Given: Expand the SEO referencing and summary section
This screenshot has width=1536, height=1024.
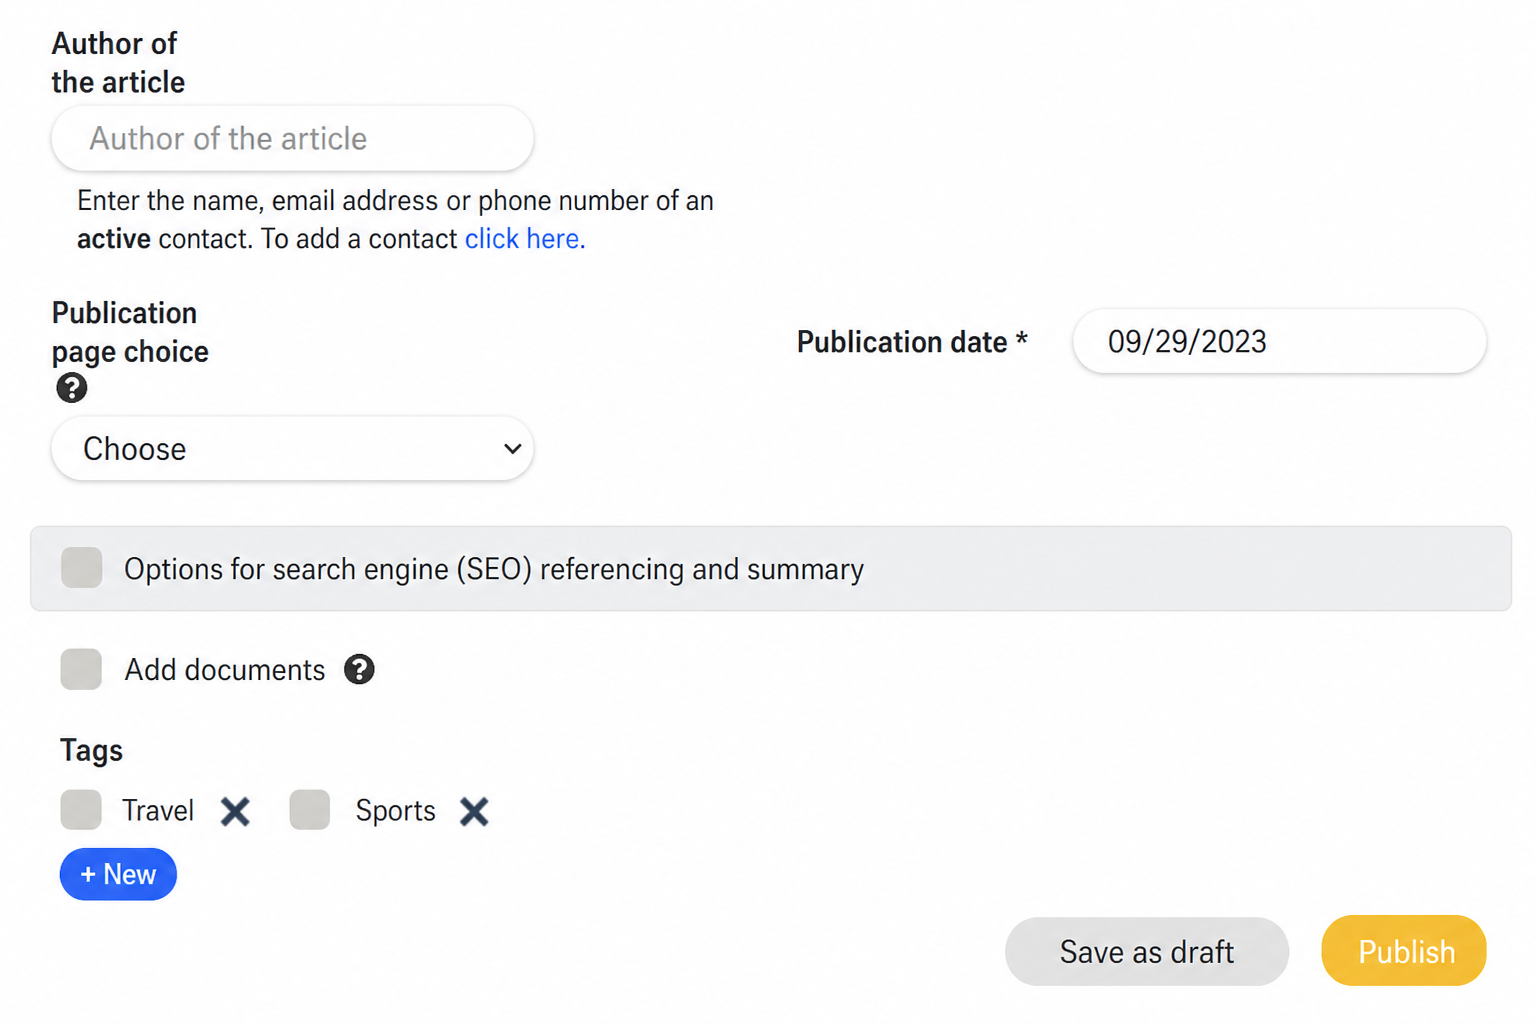Looking at the screenshot, I should 771,568.
